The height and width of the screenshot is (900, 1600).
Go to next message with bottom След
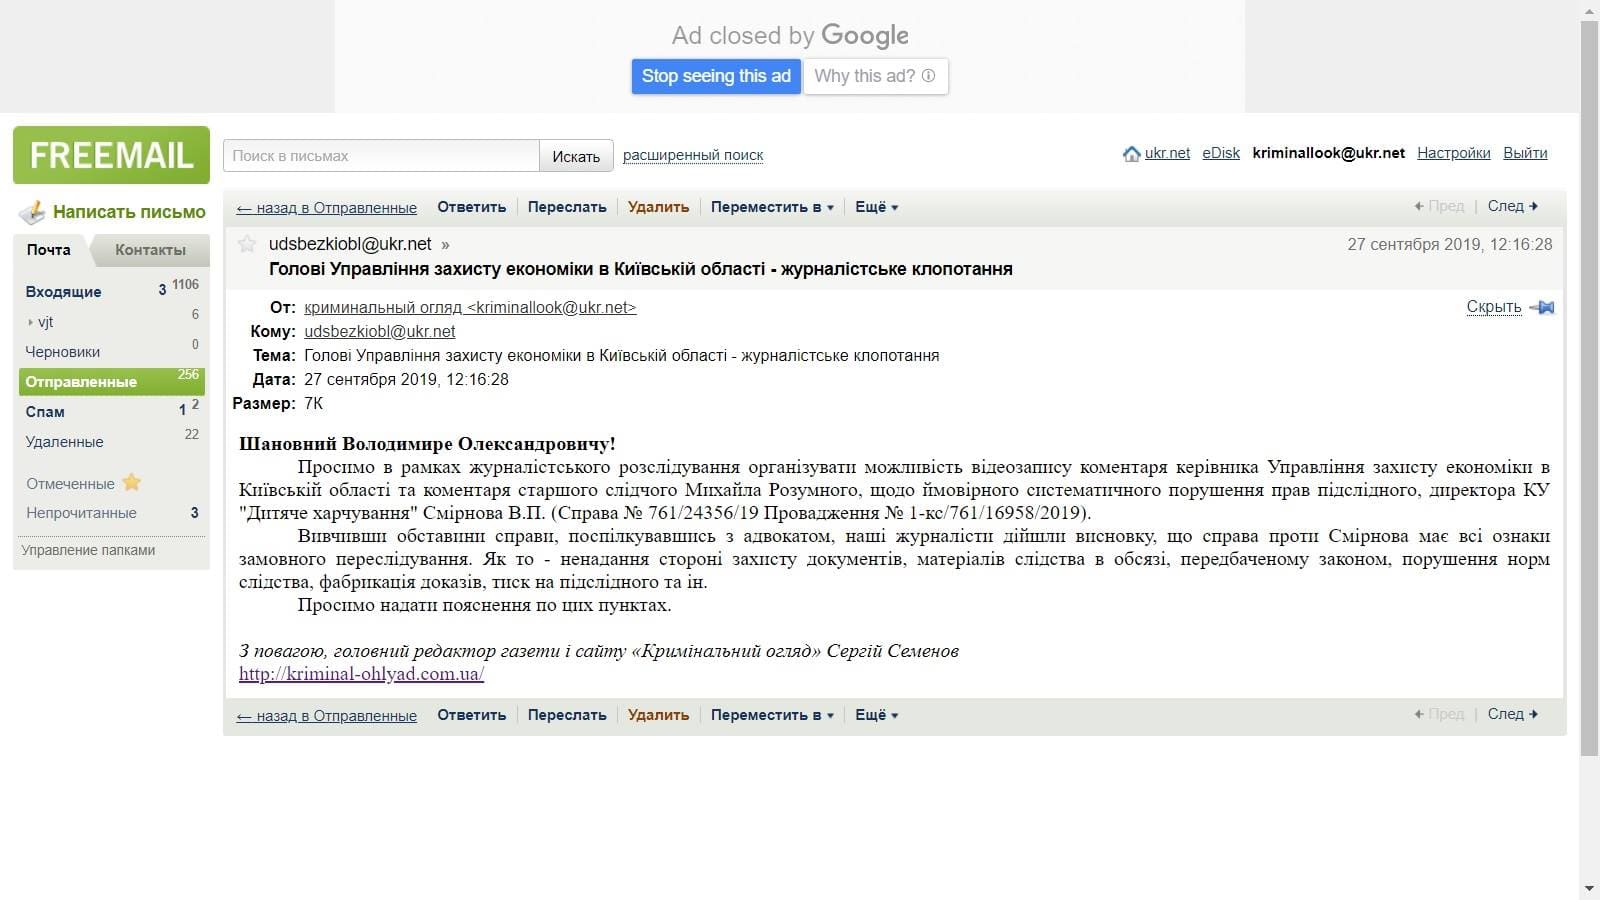[1512, 714]
